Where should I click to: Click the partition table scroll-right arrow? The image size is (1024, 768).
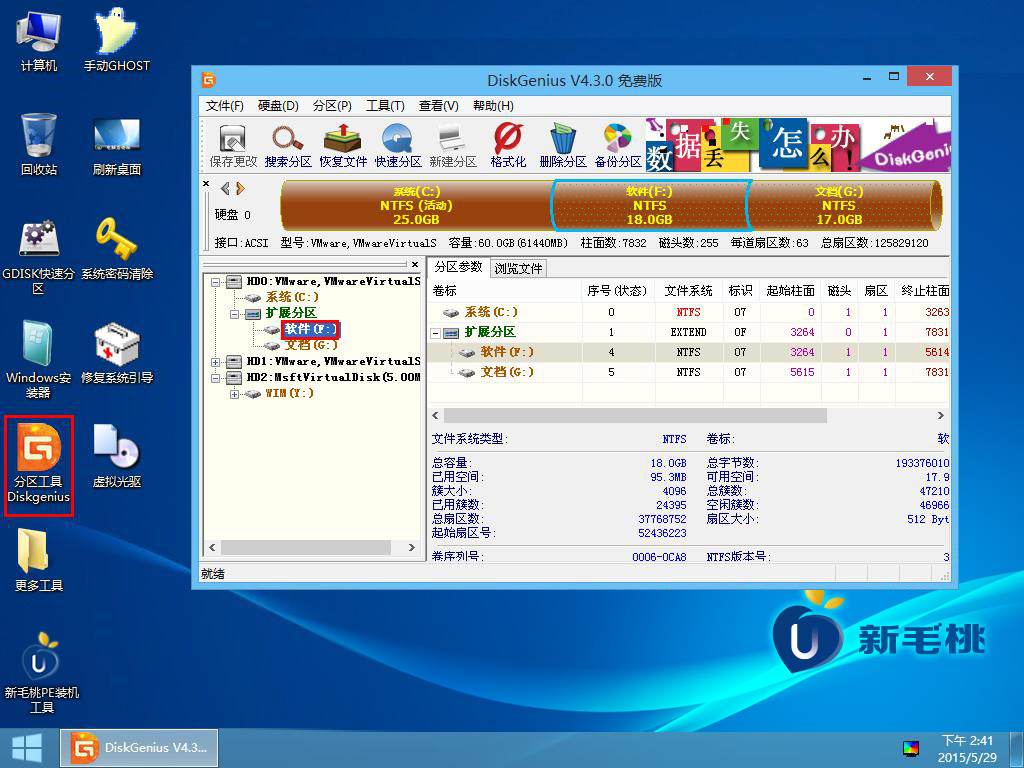(940, 416)
